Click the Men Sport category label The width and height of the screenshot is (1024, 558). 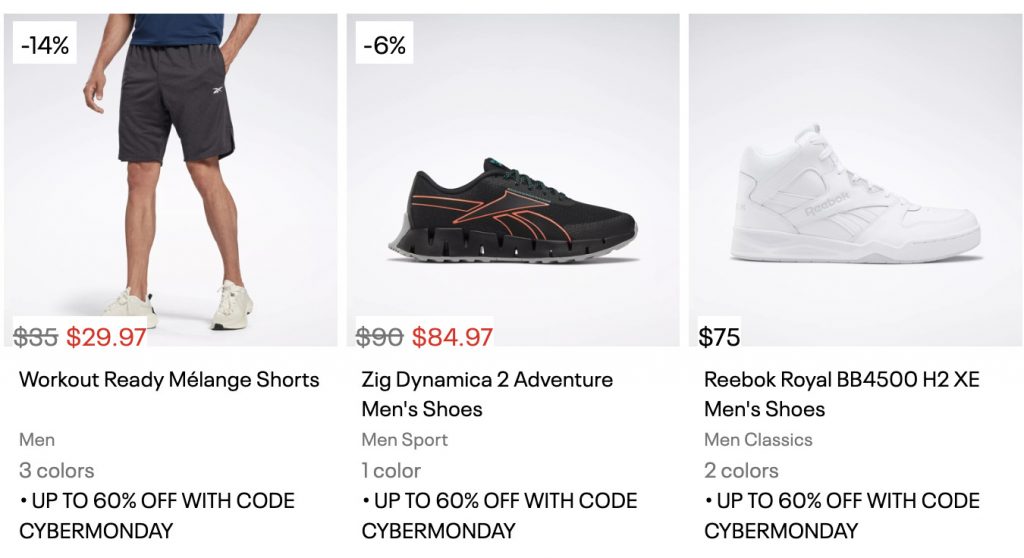click(x=405, y=440)
